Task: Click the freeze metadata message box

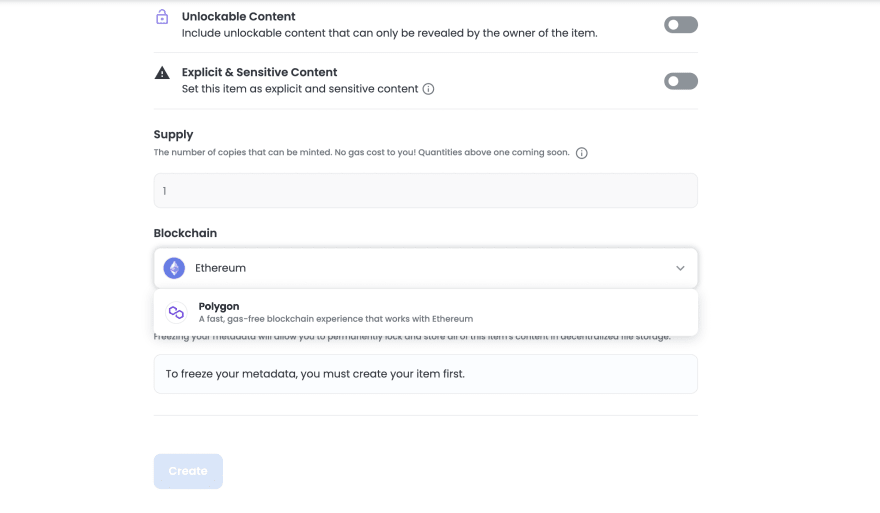Action: click(x=425, y=374)
